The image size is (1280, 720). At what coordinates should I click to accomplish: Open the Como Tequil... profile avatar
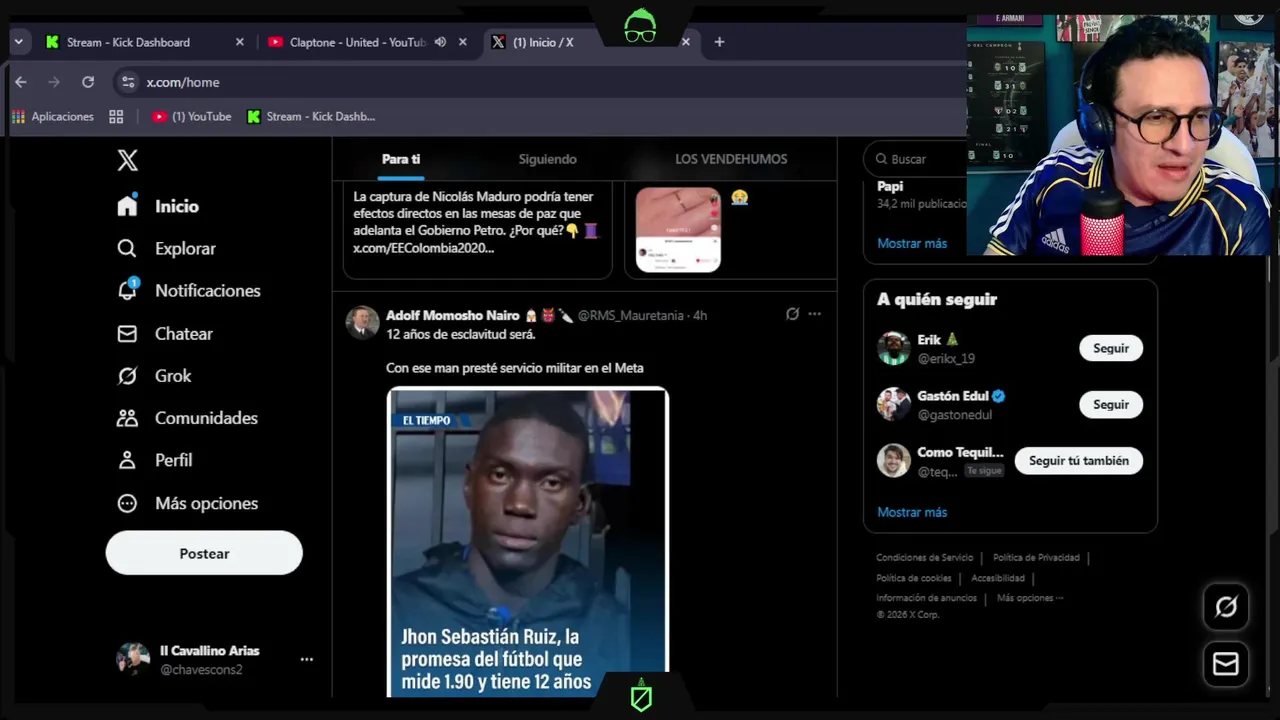[894, 460]
